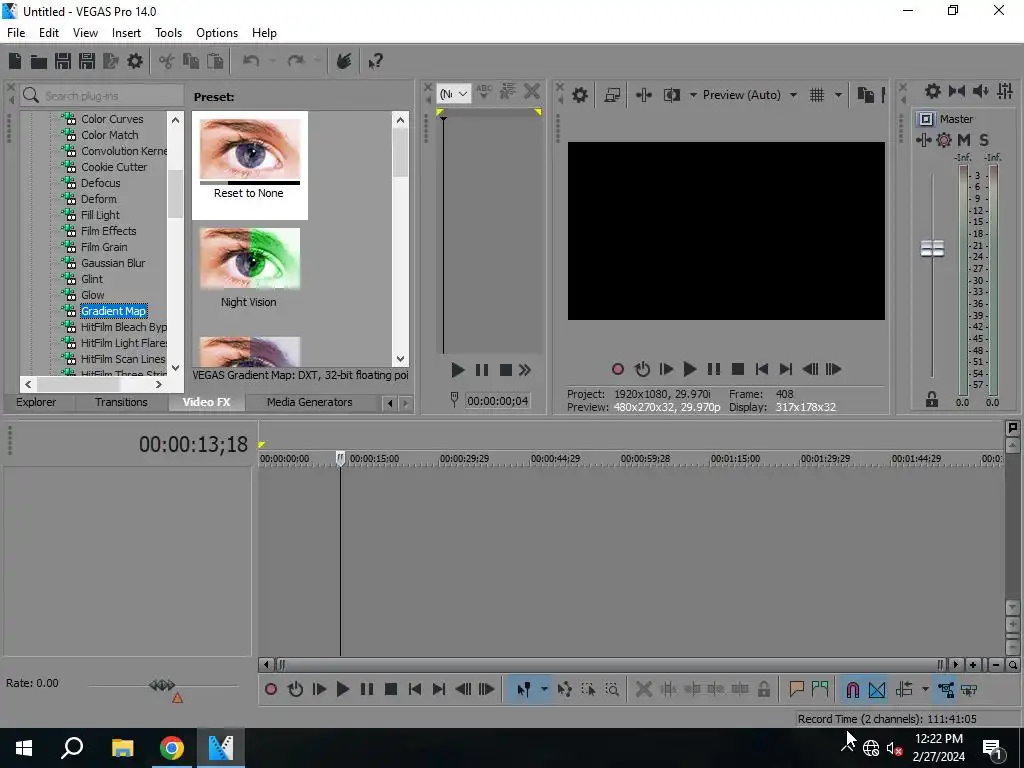Open the Mixing Console icon
The height and width of the screenshot is (768, 1024).
click(x=1005, y=91)
